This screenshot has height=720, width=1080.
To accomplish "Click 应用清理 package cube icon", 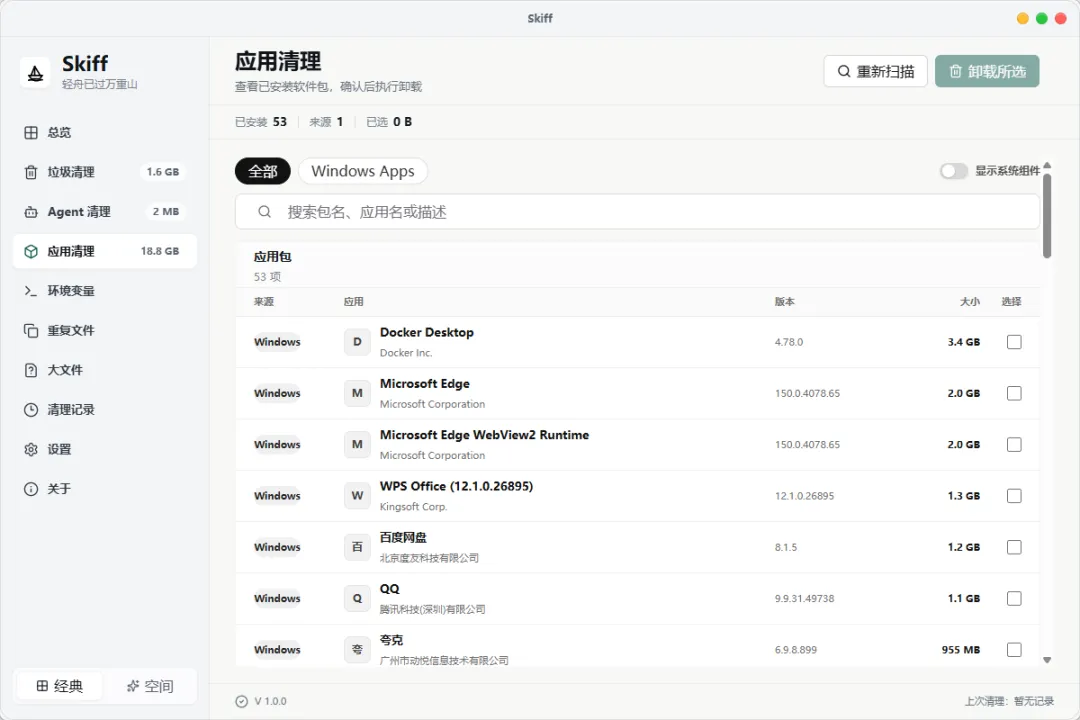I will tap(31, 251).
